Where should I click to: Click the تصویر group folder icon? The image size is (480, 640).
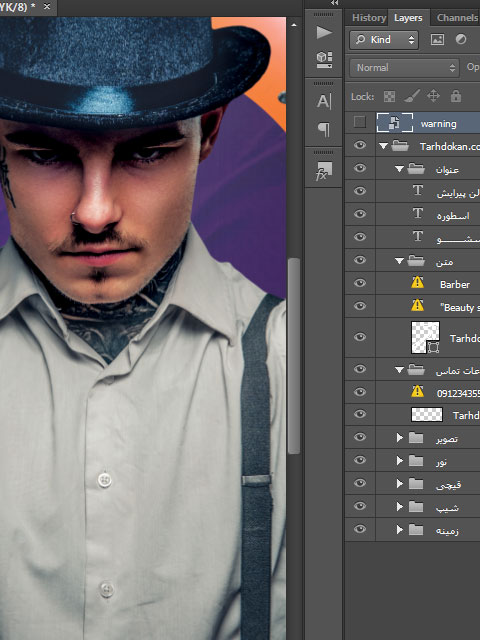coord(416,438)
